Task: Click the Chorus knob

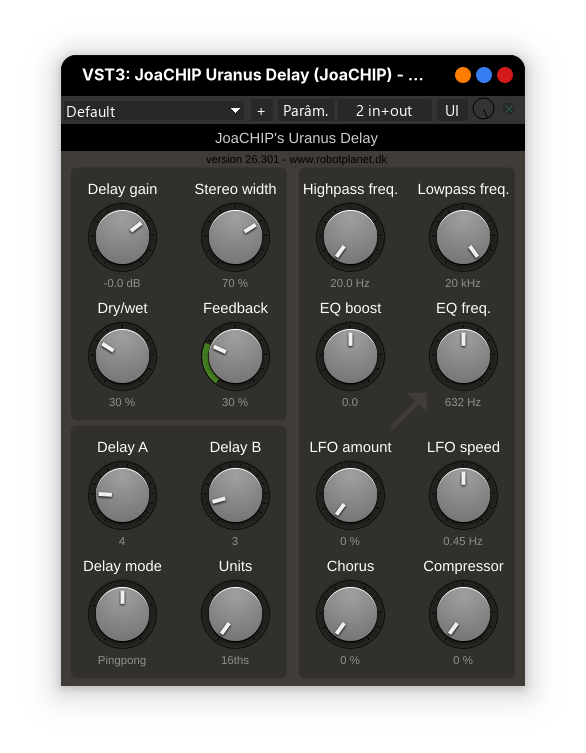Action: pos(350,614)
